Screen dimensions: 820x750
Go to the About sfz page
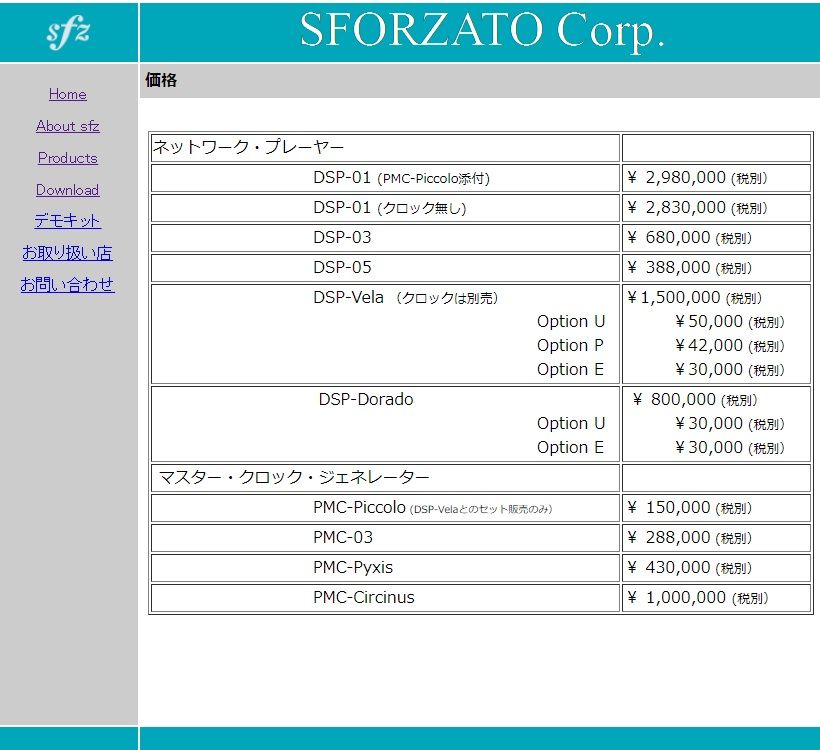pyautogui.click(x=67, y=126)
